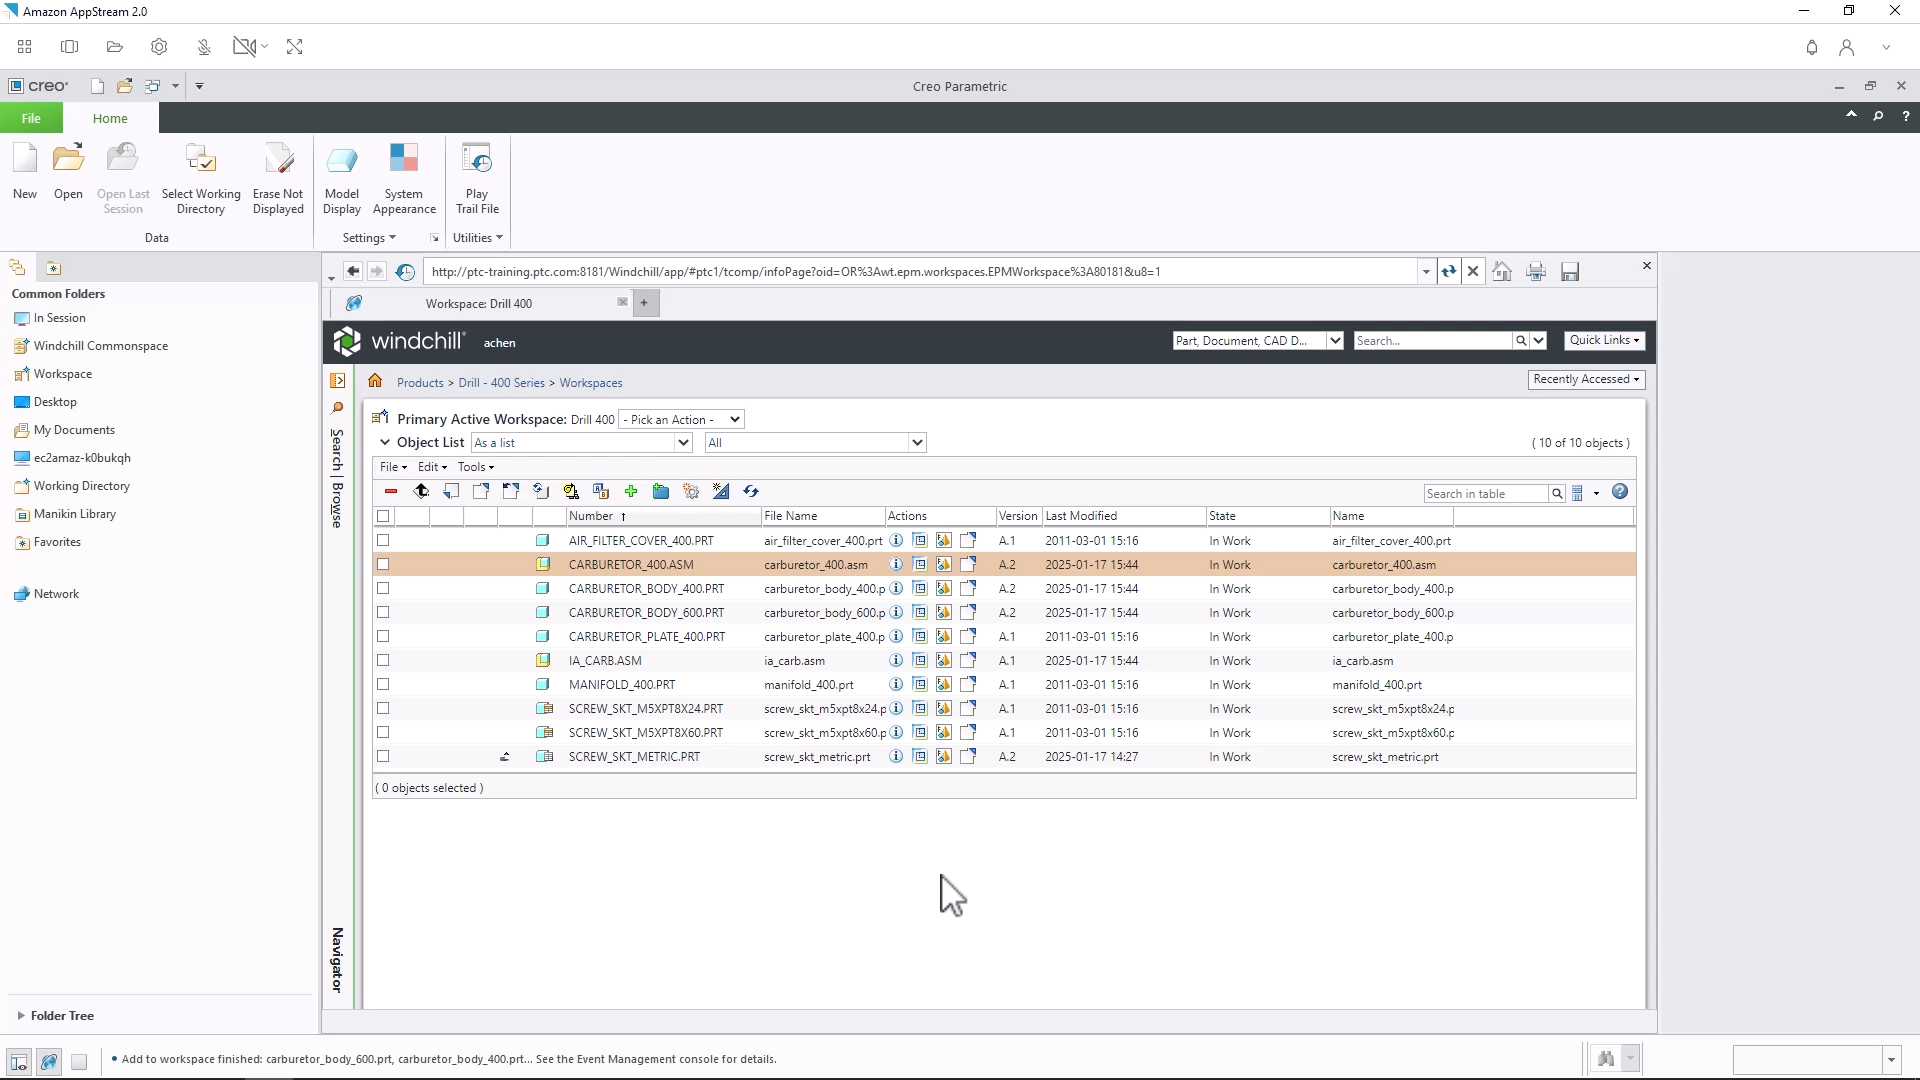The height and width of the screenshot is (1080, 1920).
Task: Click the green Add to Workspace plus icon
Action: coord(631,491)
